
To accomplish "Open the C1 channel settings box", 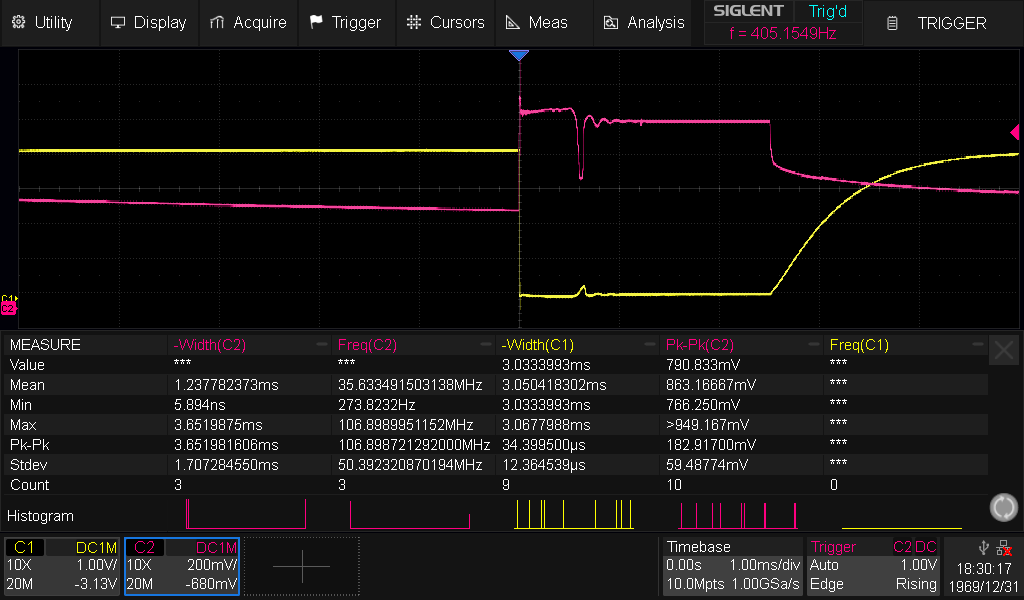I will 62,566.
